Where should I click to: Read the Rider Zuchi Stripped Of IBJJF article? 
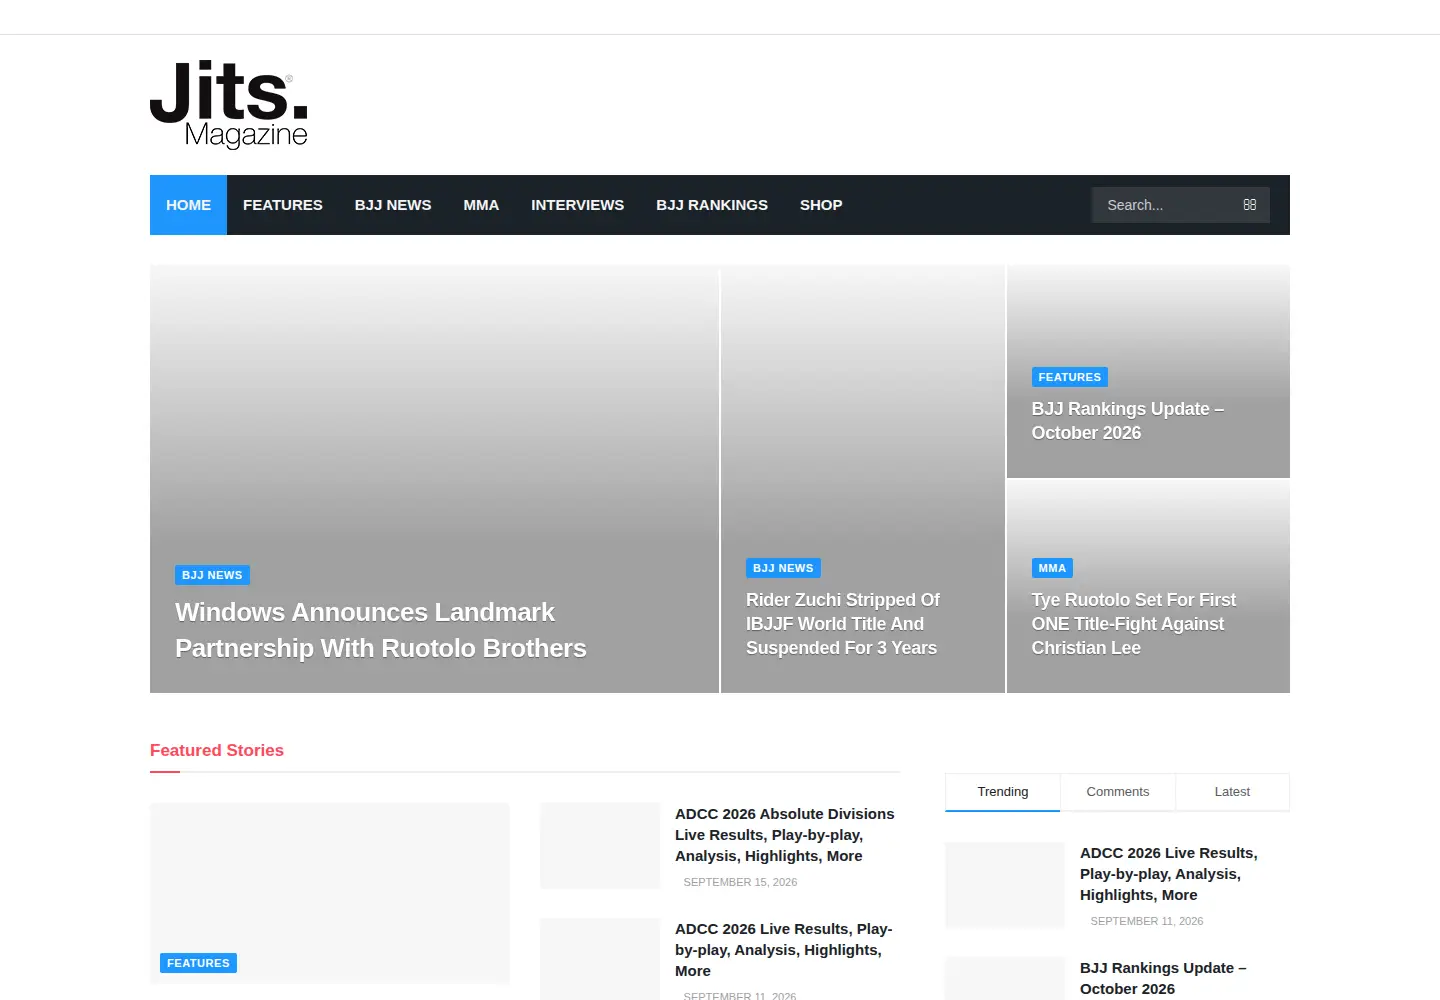843,624
